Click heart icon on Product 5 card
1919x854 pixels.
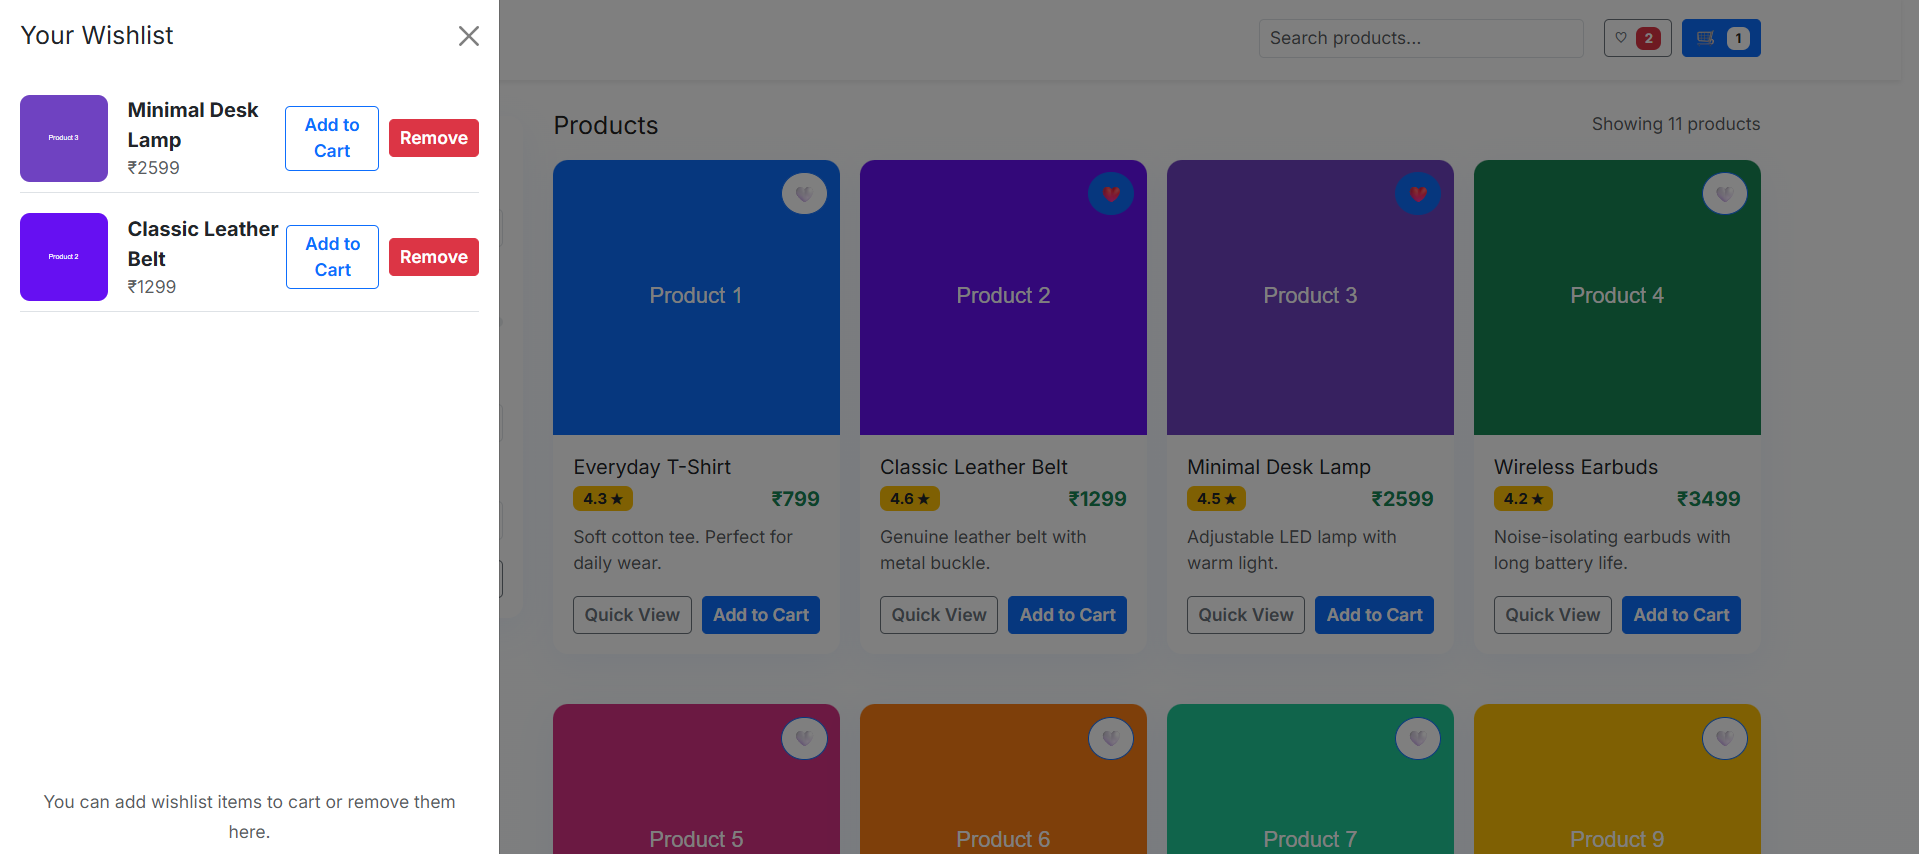pyautogui.click(x=804, y=739)
